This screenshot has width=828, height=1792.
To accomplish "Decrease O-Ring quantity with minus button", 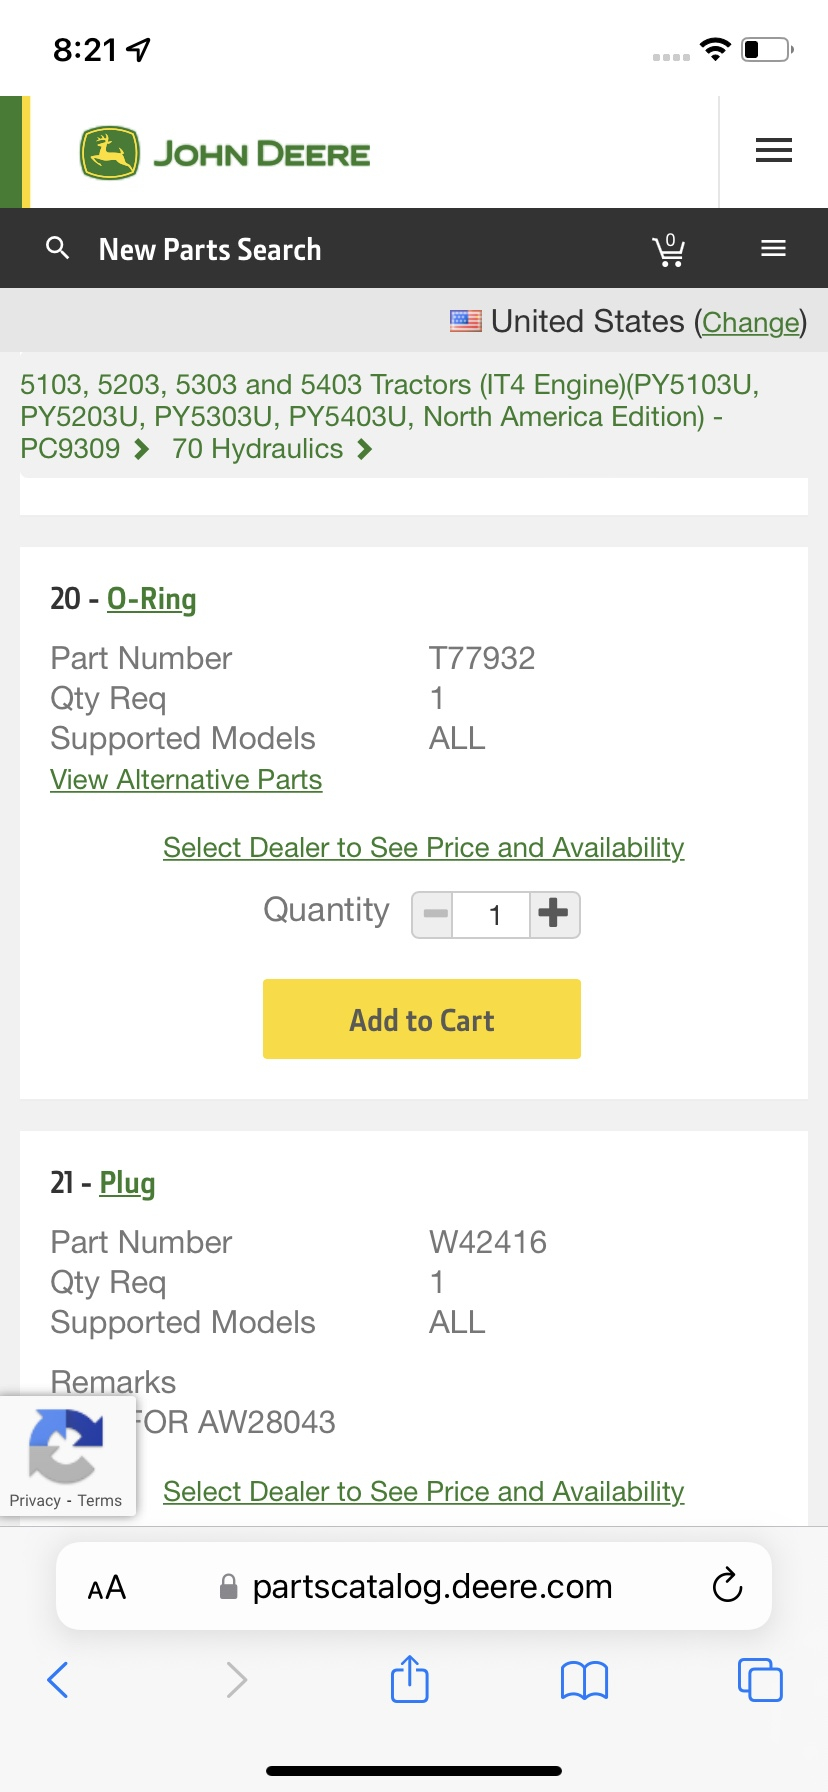I will point(434,914).
